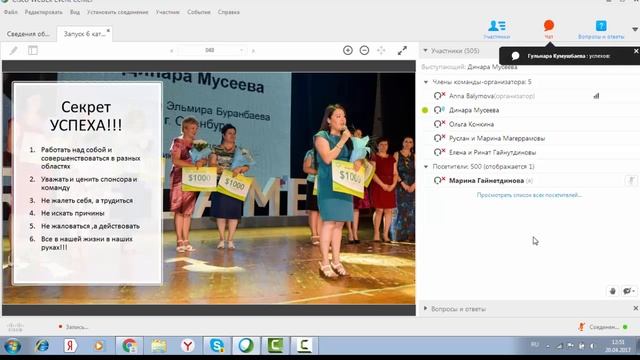Dismiss the chat notification popup
The image size is (640, 360).
tap(636, 51)
